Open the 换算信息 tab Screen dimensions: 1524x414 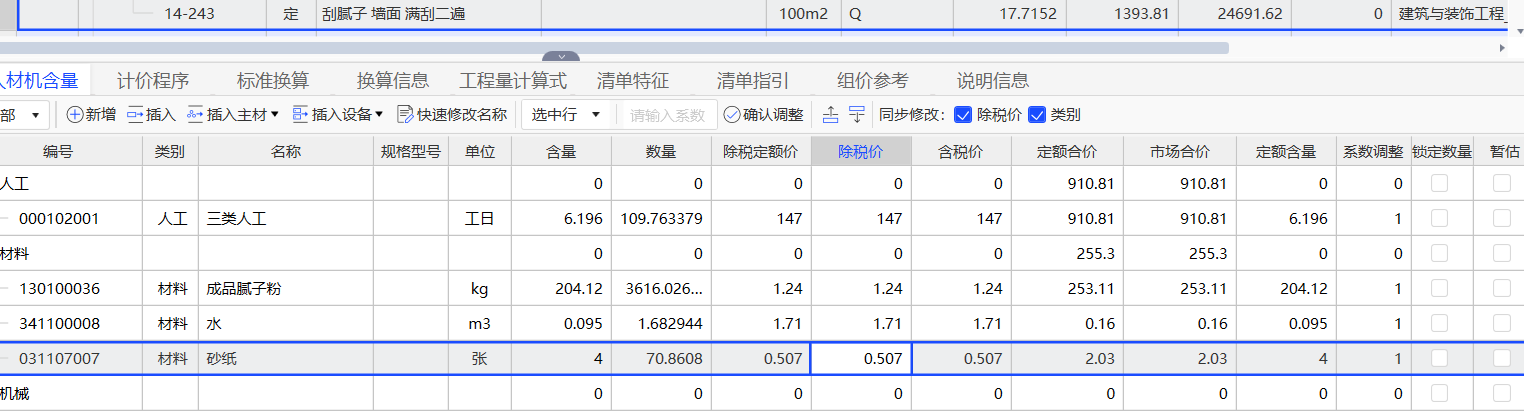[393, 81]
